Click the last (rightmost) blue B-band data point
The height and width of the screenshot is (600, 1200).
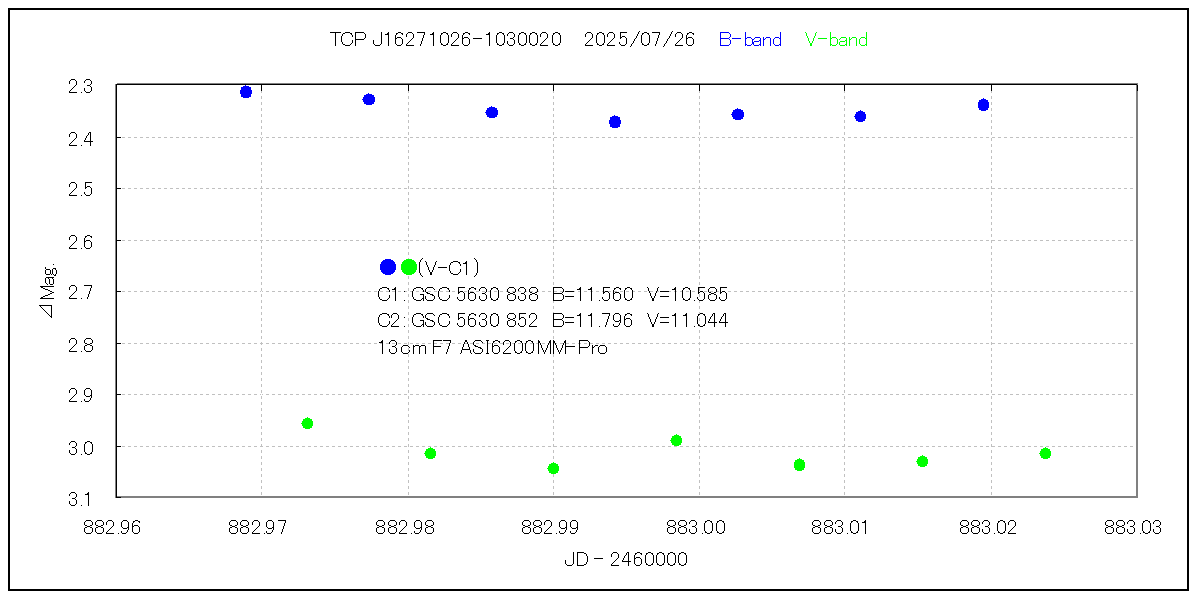983,105
